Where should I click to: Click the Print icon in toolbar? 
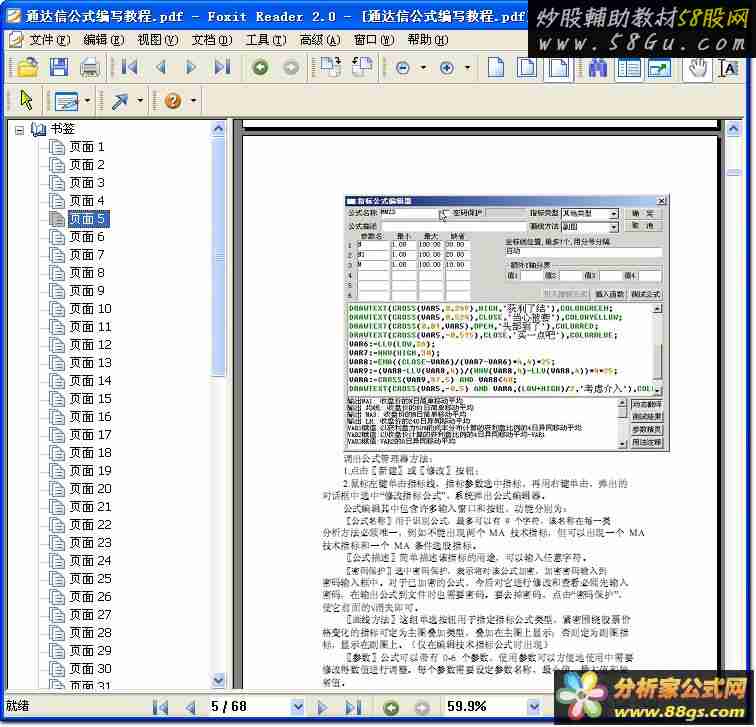tap(90, 67)
